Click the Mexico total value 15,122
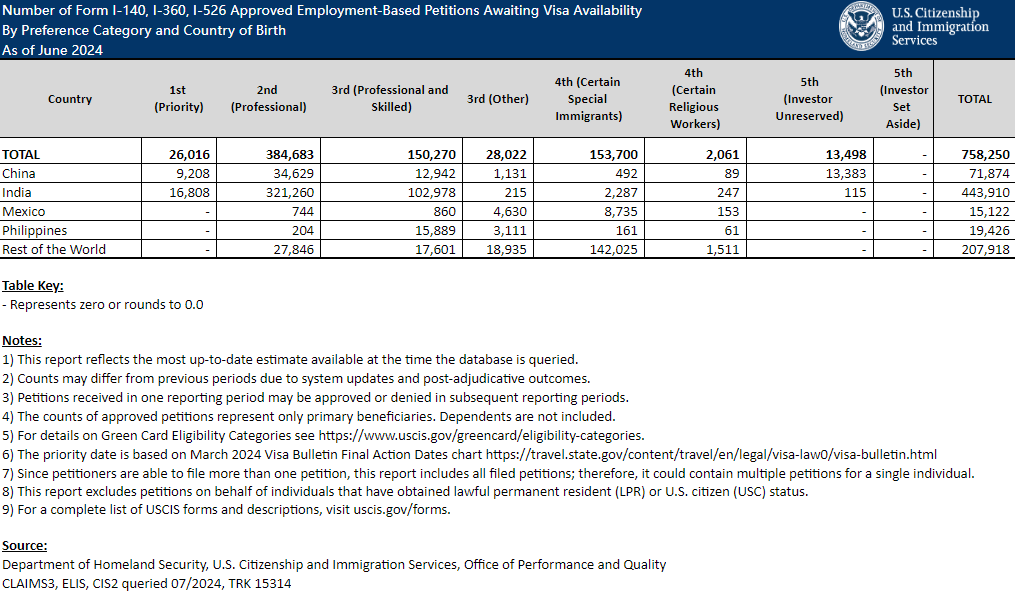This screenshot has width=1015, height=594. (x=987, y=211)
